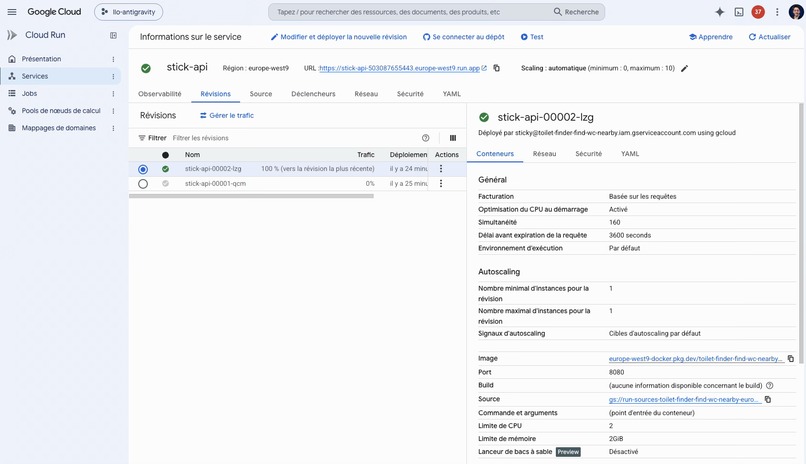Open the revision Conteneurs tab
Screen dimensions: 806x464
pyautogui.click(x=495, y=154)
